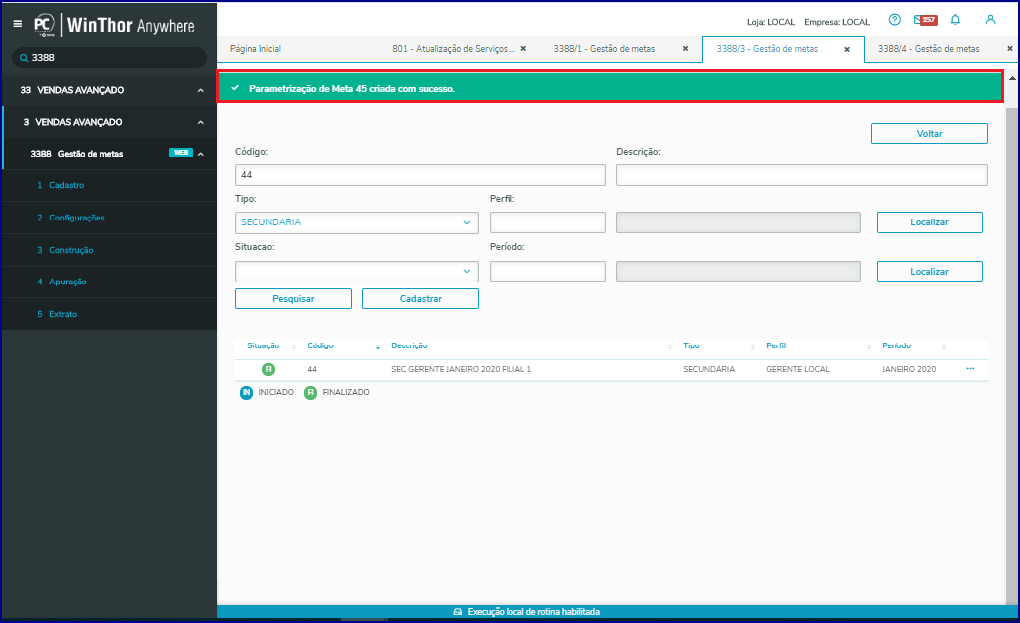Open the user profile icon
This screenshot has height=623, width=1020.
[x=990, y=20]
